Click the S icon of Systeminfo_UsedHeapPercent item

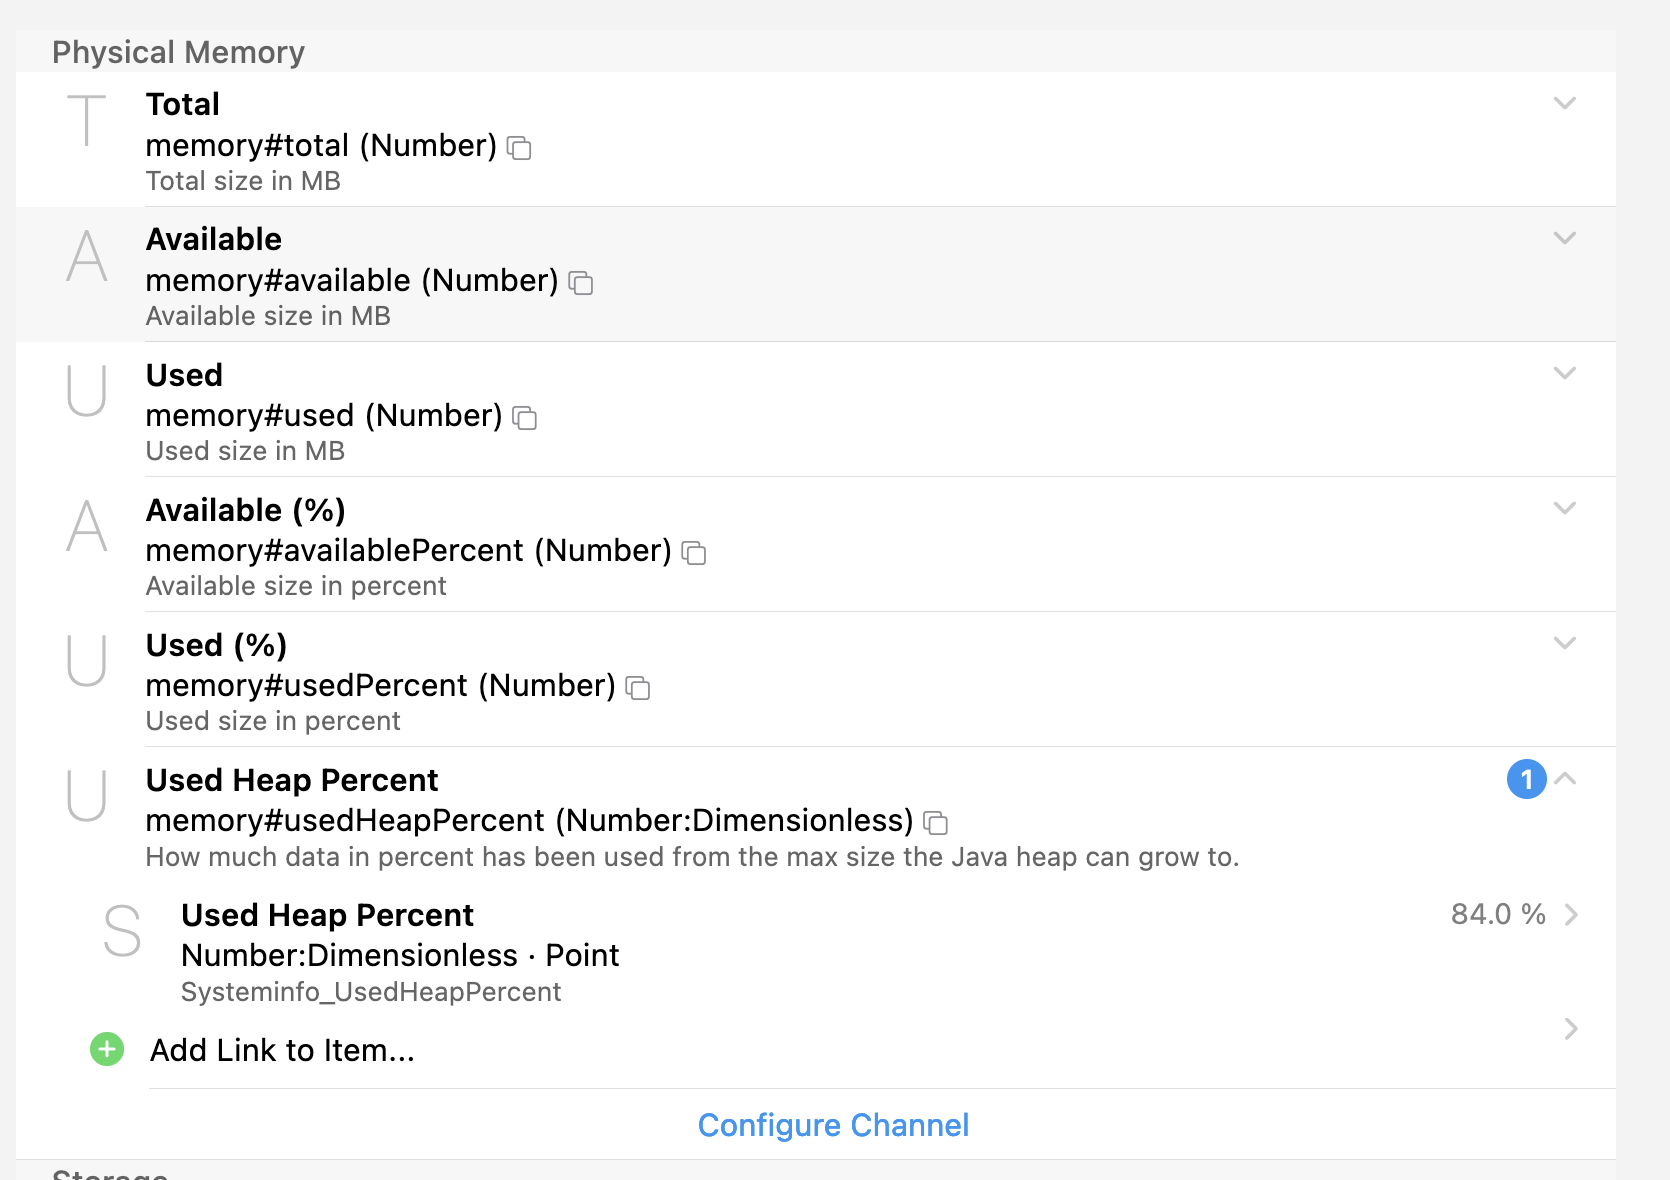click(x=122, y=931)
